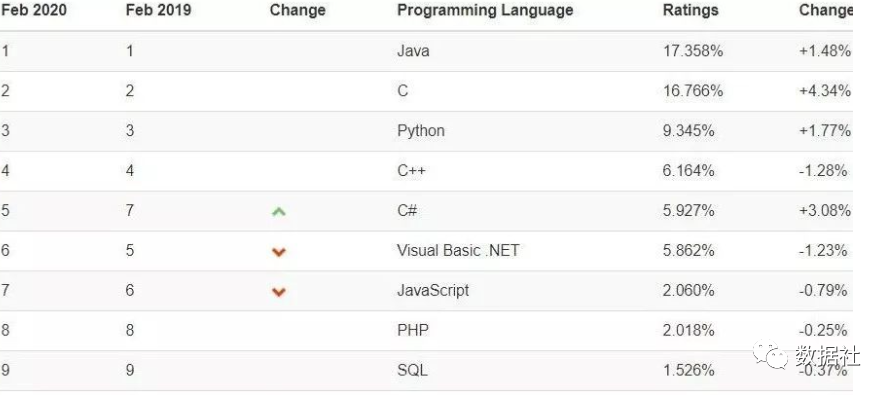The height and width of the screenshot is (395, 889).
Task: Select the C++ language row
Action: tap(426, 171)
